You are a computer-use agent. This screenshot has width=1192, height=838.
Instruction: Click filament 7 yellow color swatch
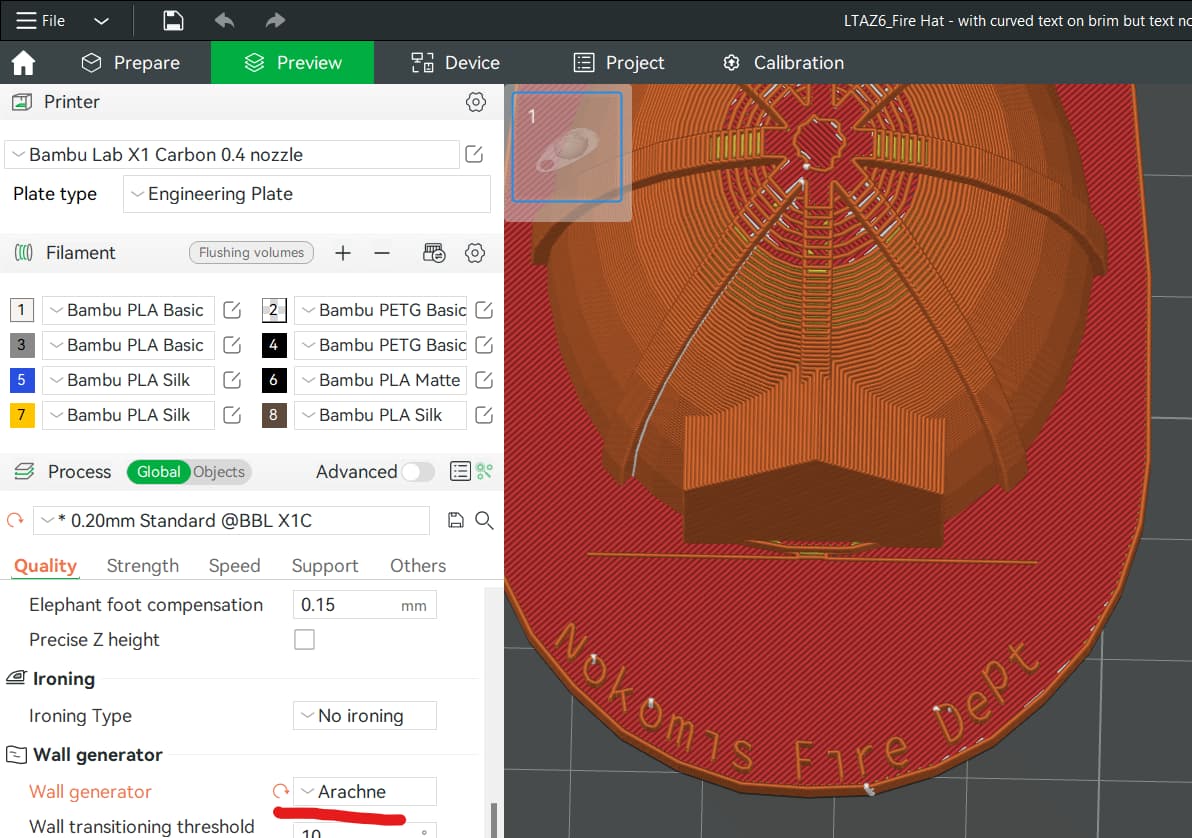click(x=21, y=415)
